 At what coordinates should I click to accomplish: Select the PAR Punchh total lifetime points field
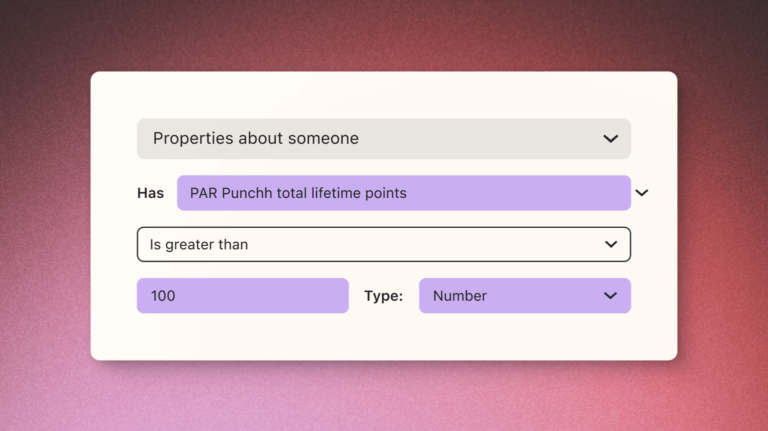[x=404, y=193]
